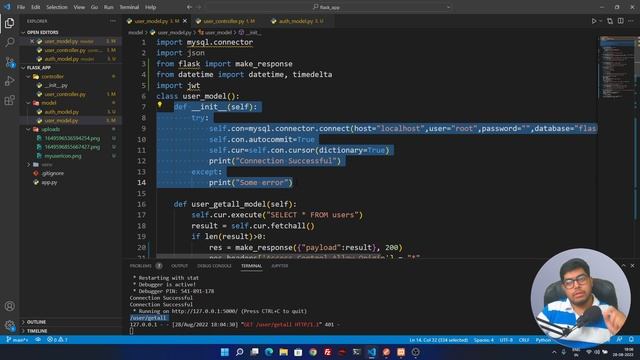This screenshot has height=360, width=640.
Task: Click the VS Code logo application icon
Action: [x=7, y=7]
